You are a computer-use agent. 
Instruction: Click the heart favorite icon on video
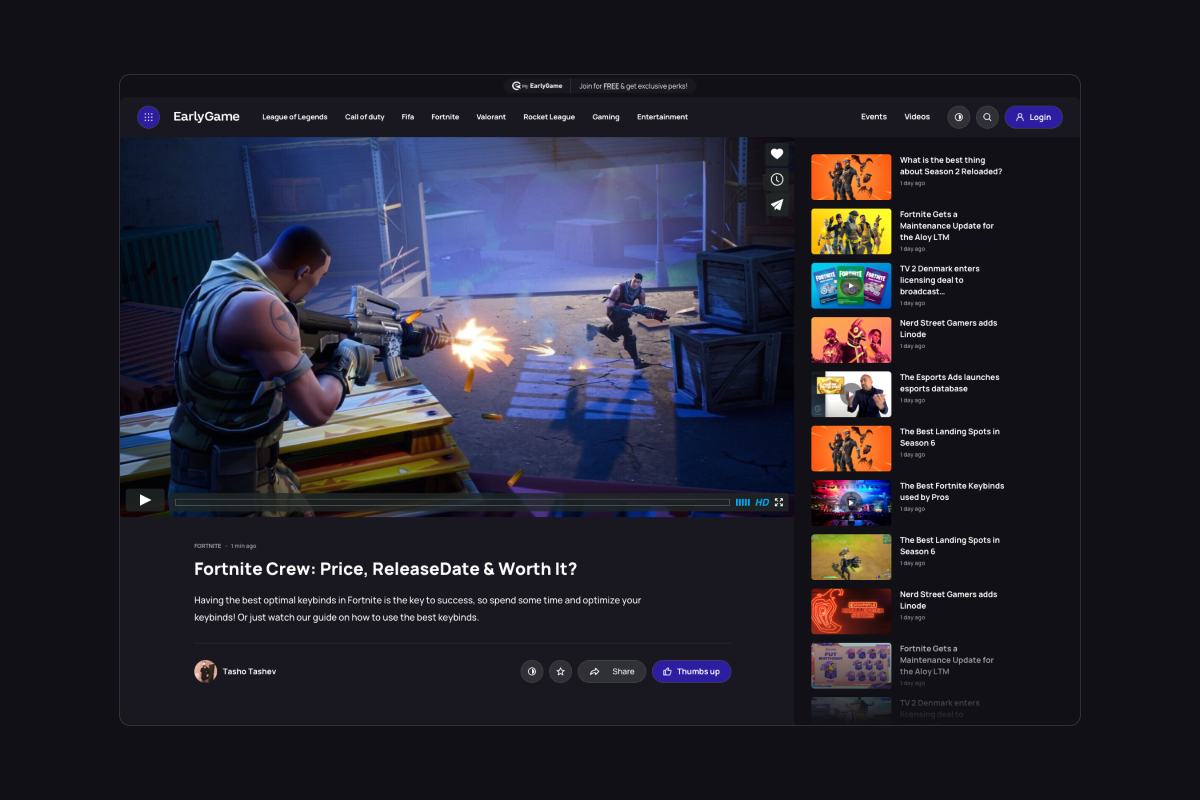pyautogui.click(x=777, y=154)
